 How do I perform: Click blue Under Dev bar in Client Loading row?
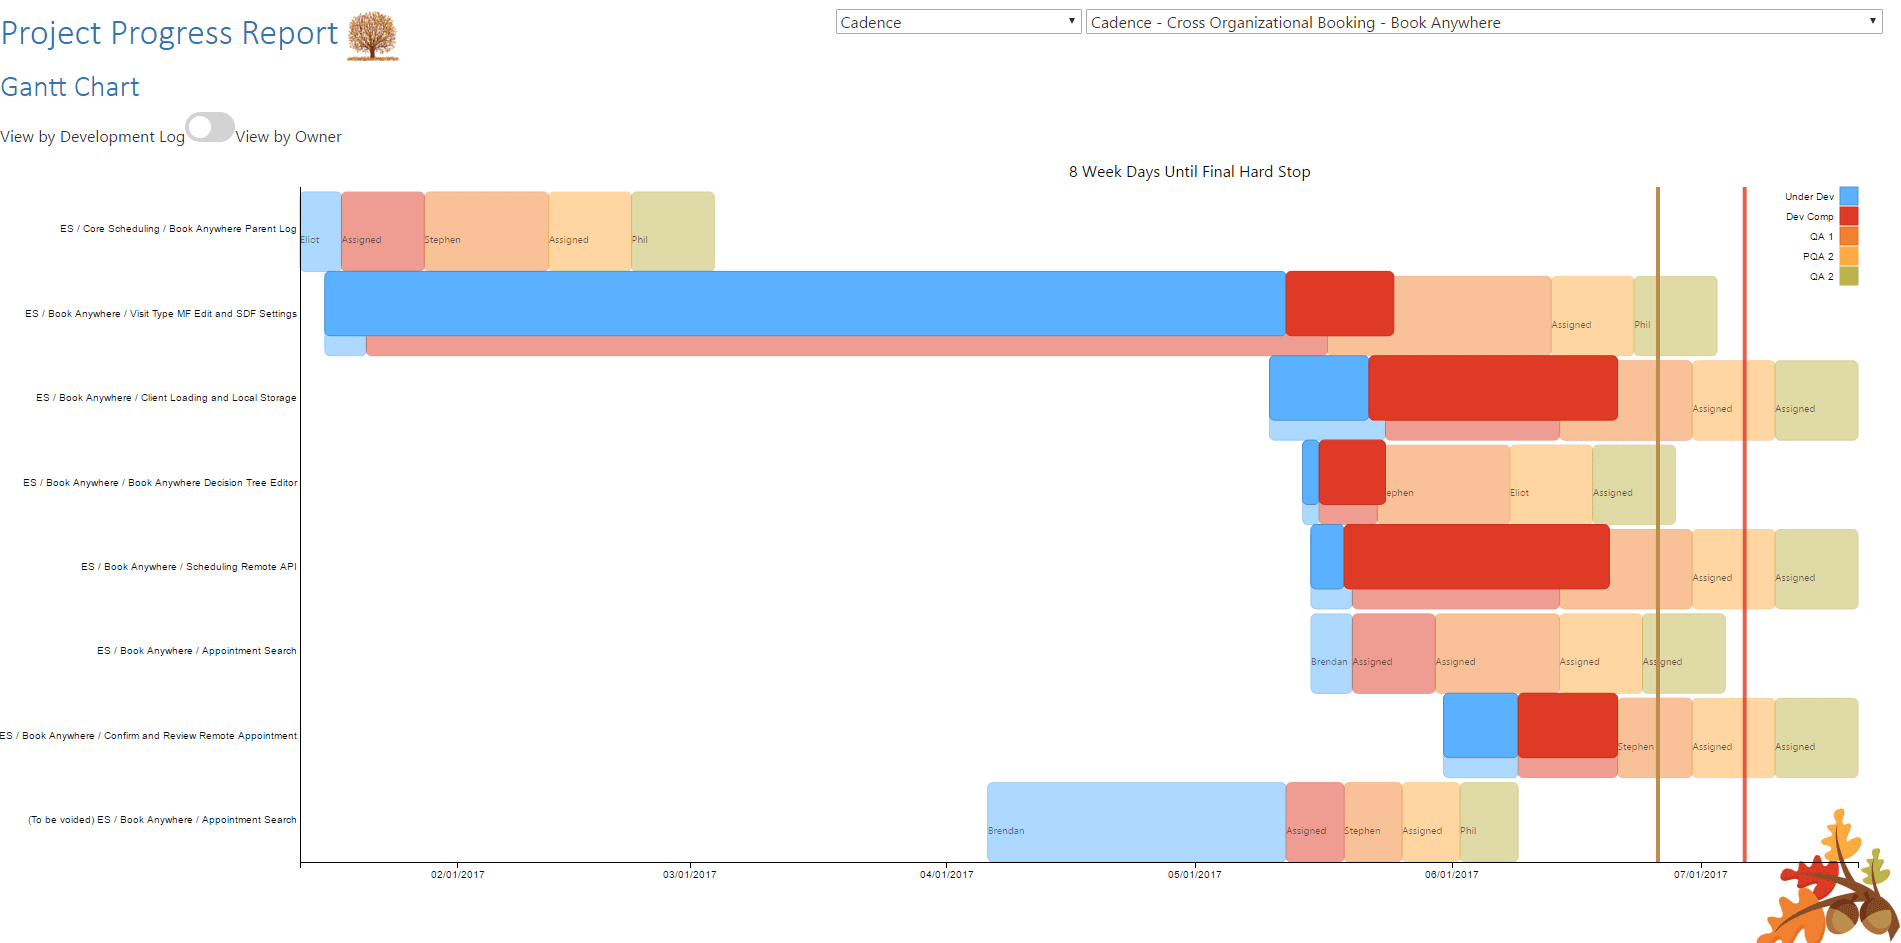(x=1319, y=388)
